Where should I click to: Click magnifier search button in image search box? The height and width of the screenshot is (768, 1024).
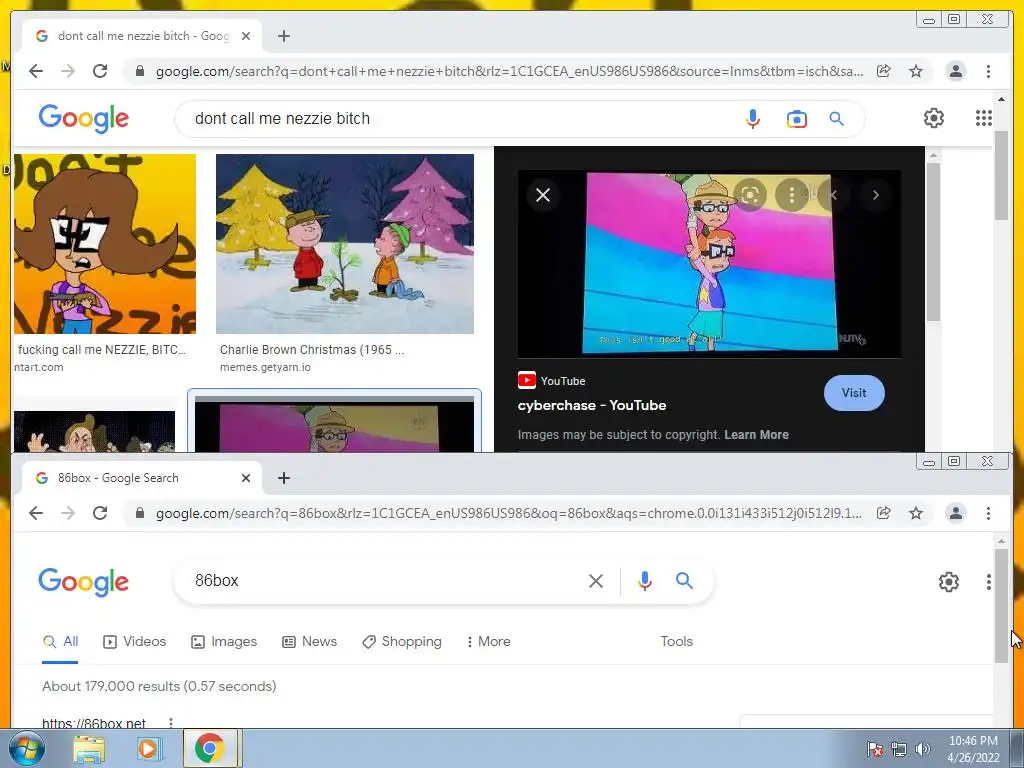coord(837,119)
